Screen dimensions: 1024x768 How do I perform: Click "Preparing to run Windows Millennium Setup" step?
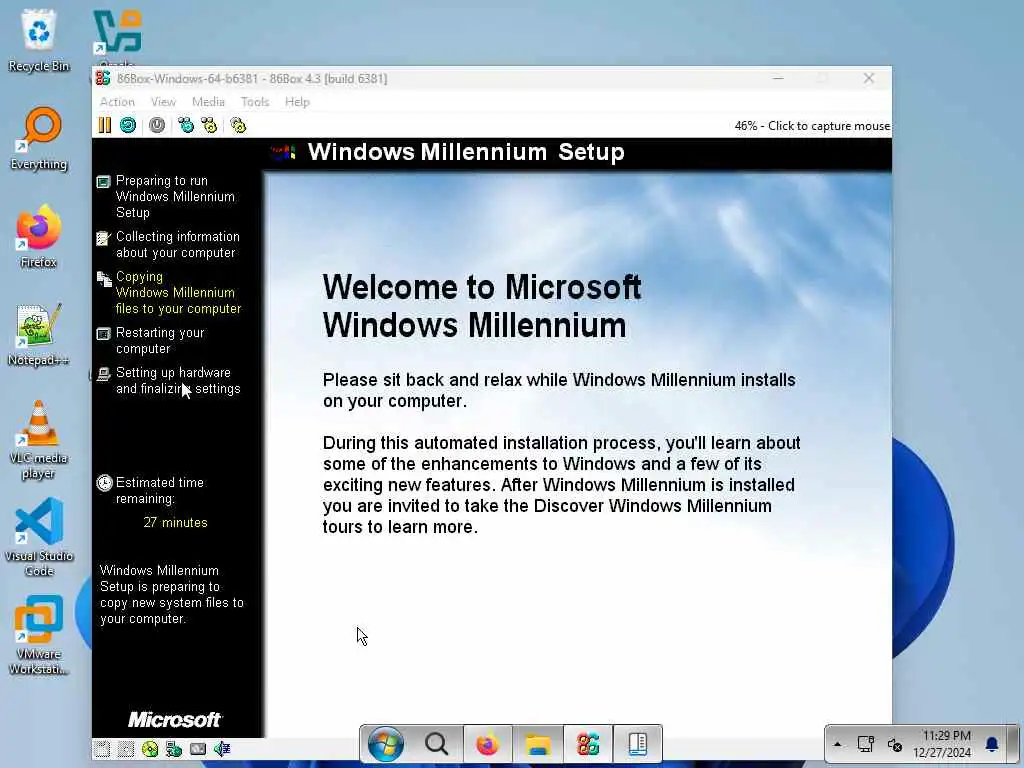(x=175, y=197)
